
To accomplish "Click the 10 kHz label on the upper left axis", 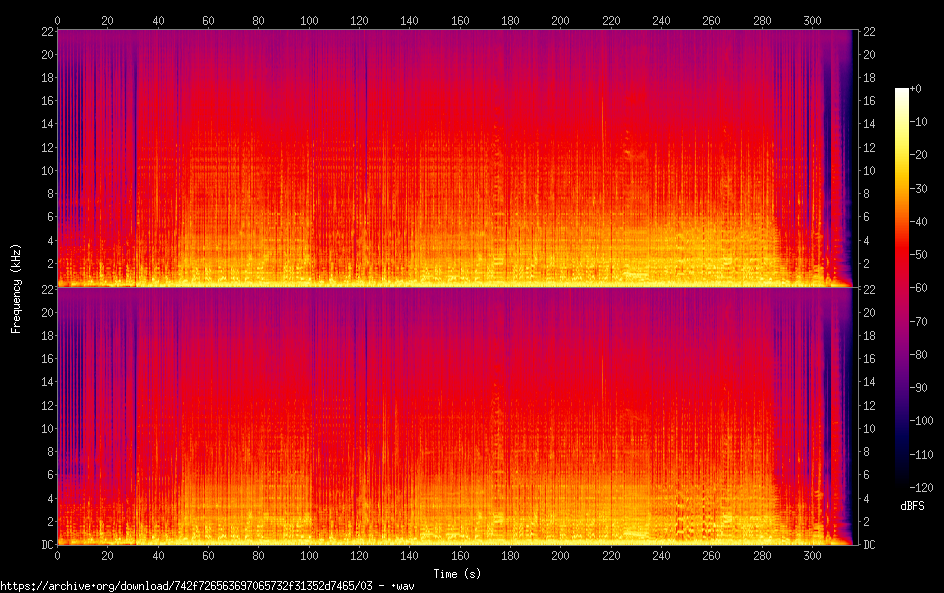I will point(45,170).
